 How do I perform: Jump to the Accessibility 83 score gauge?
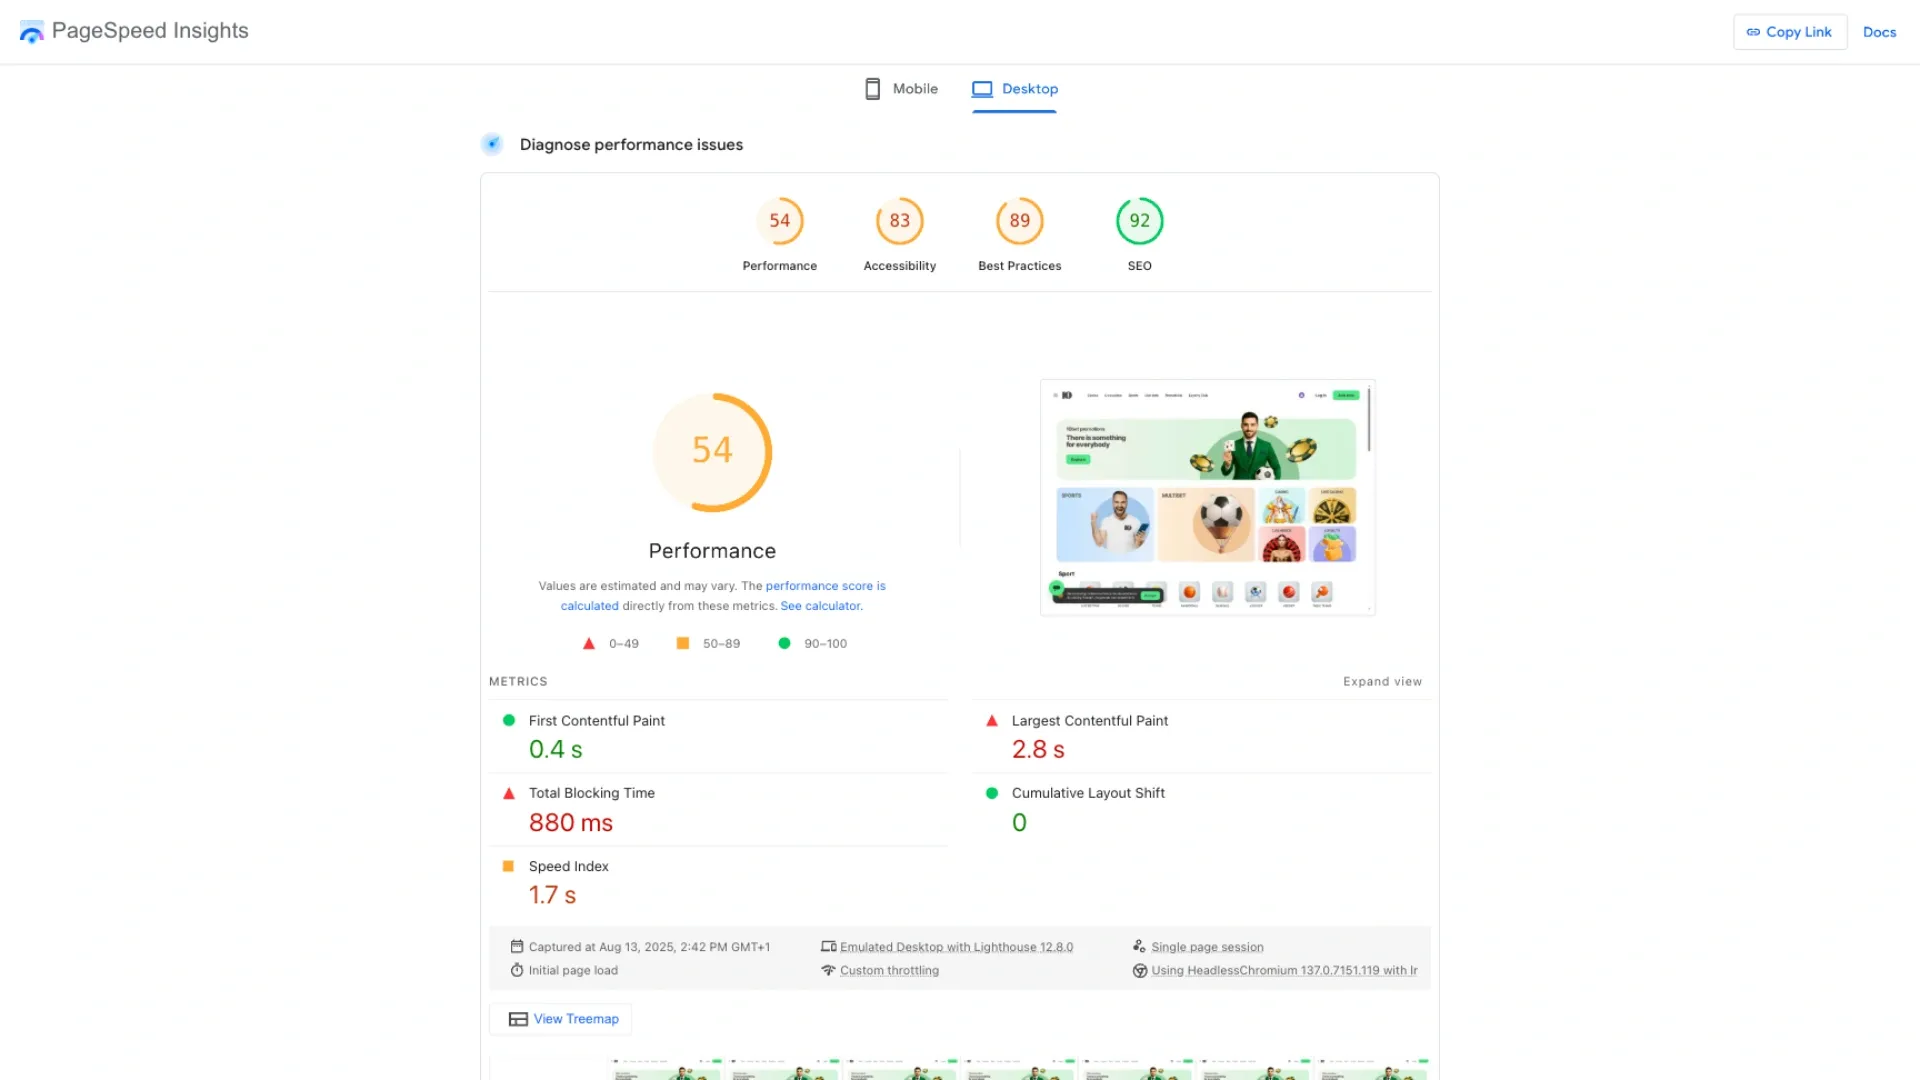click(x=900, y=221)
